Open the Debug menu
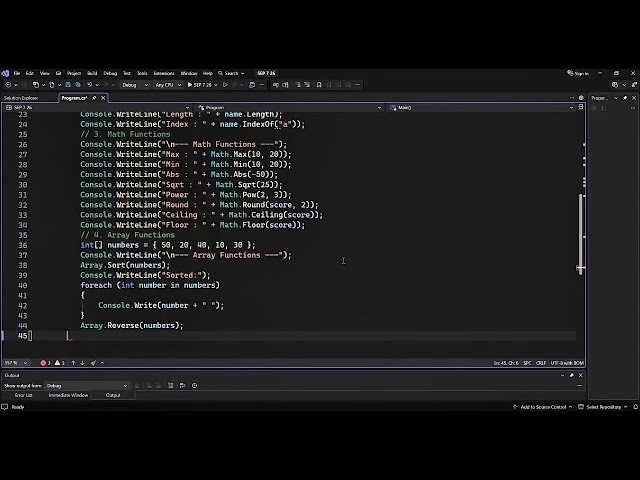 pyautogui.click(x=110, y=73)
